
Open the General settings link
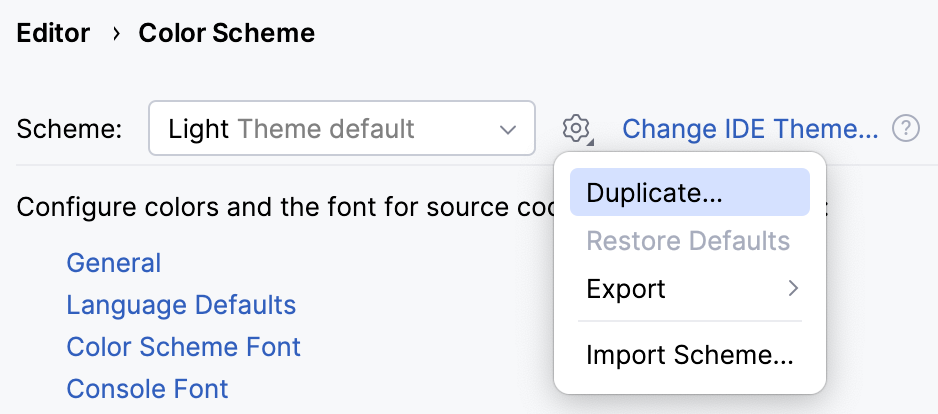[x=113, y=263]
